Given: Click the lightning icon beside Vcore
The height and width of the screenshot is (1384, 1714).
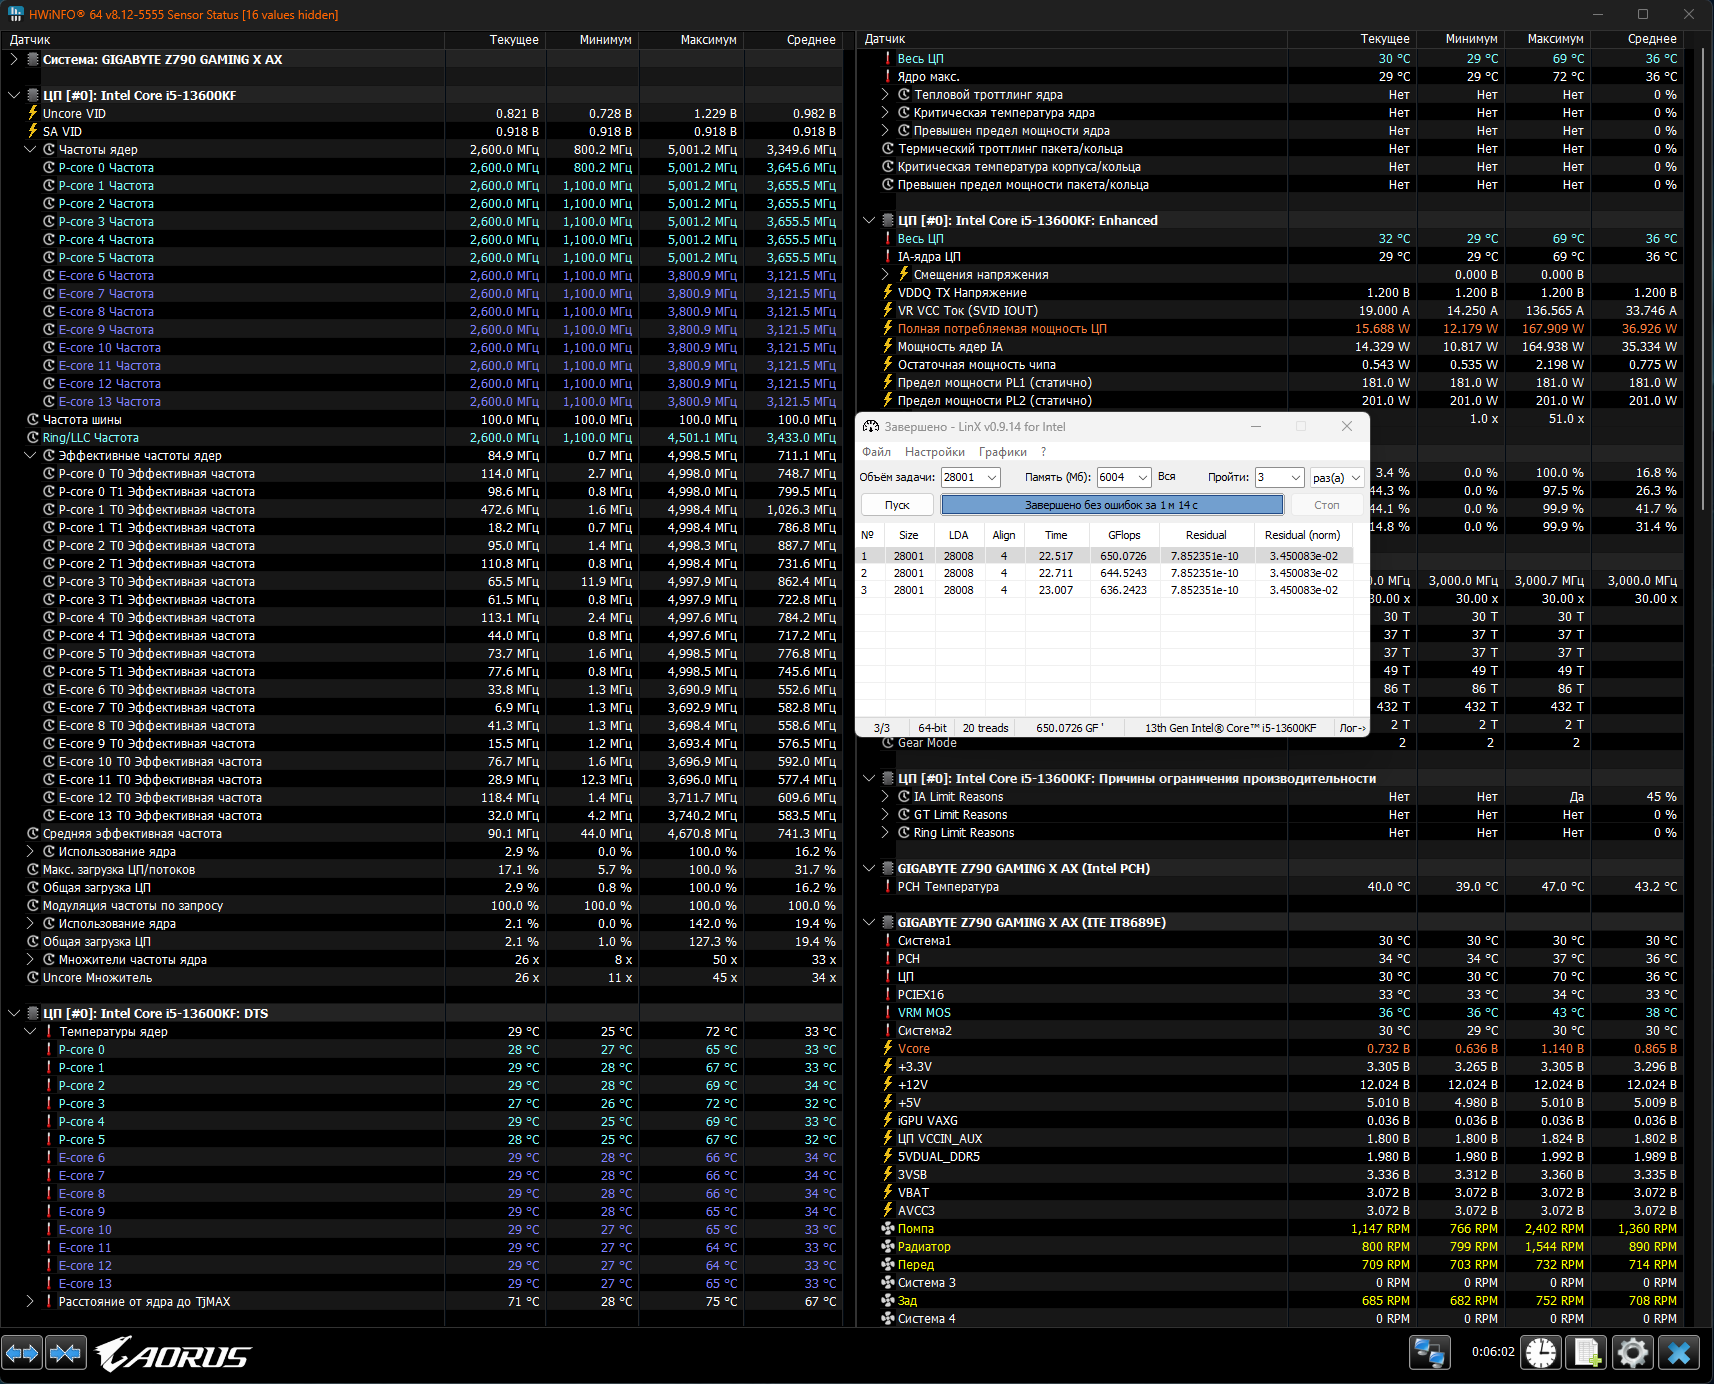Looking at the screenshot, I should 888,1048.
